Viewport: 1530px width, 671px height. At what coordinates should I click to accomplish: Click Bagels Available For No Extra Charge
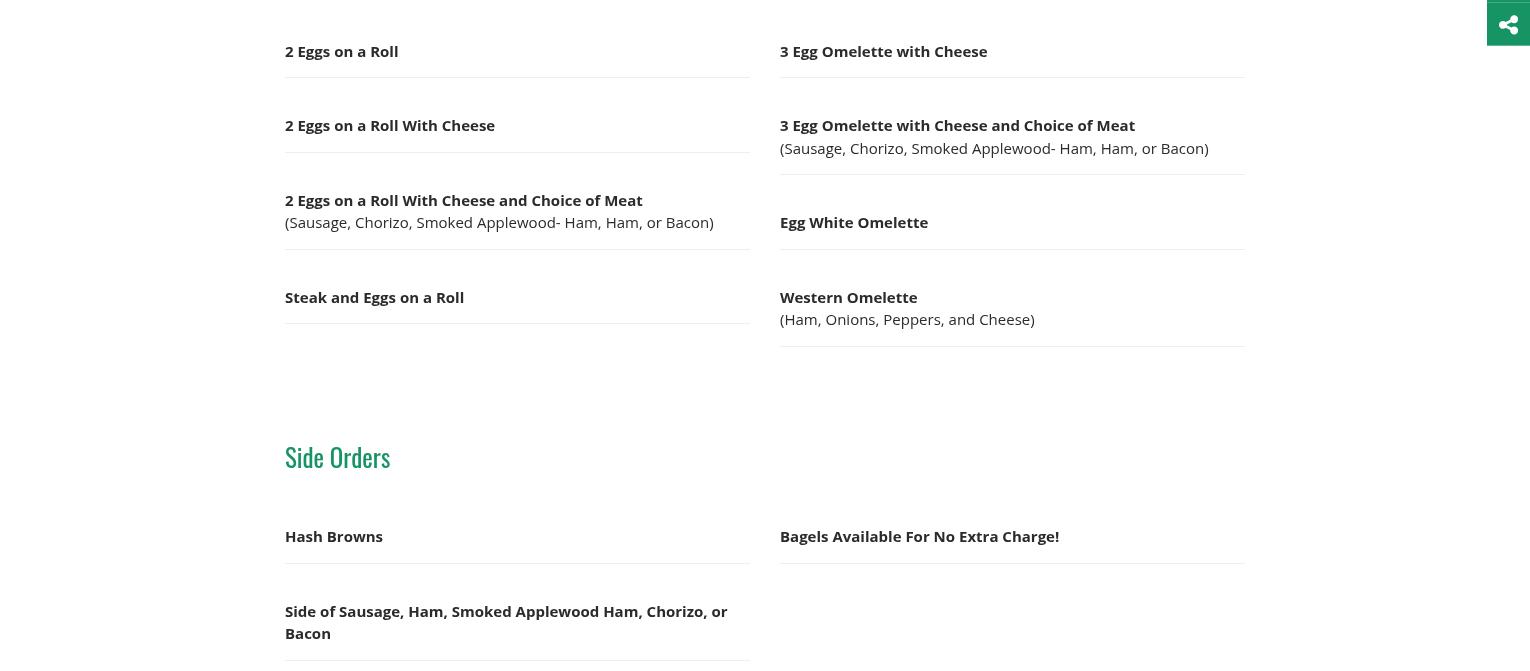coord(918,537)
